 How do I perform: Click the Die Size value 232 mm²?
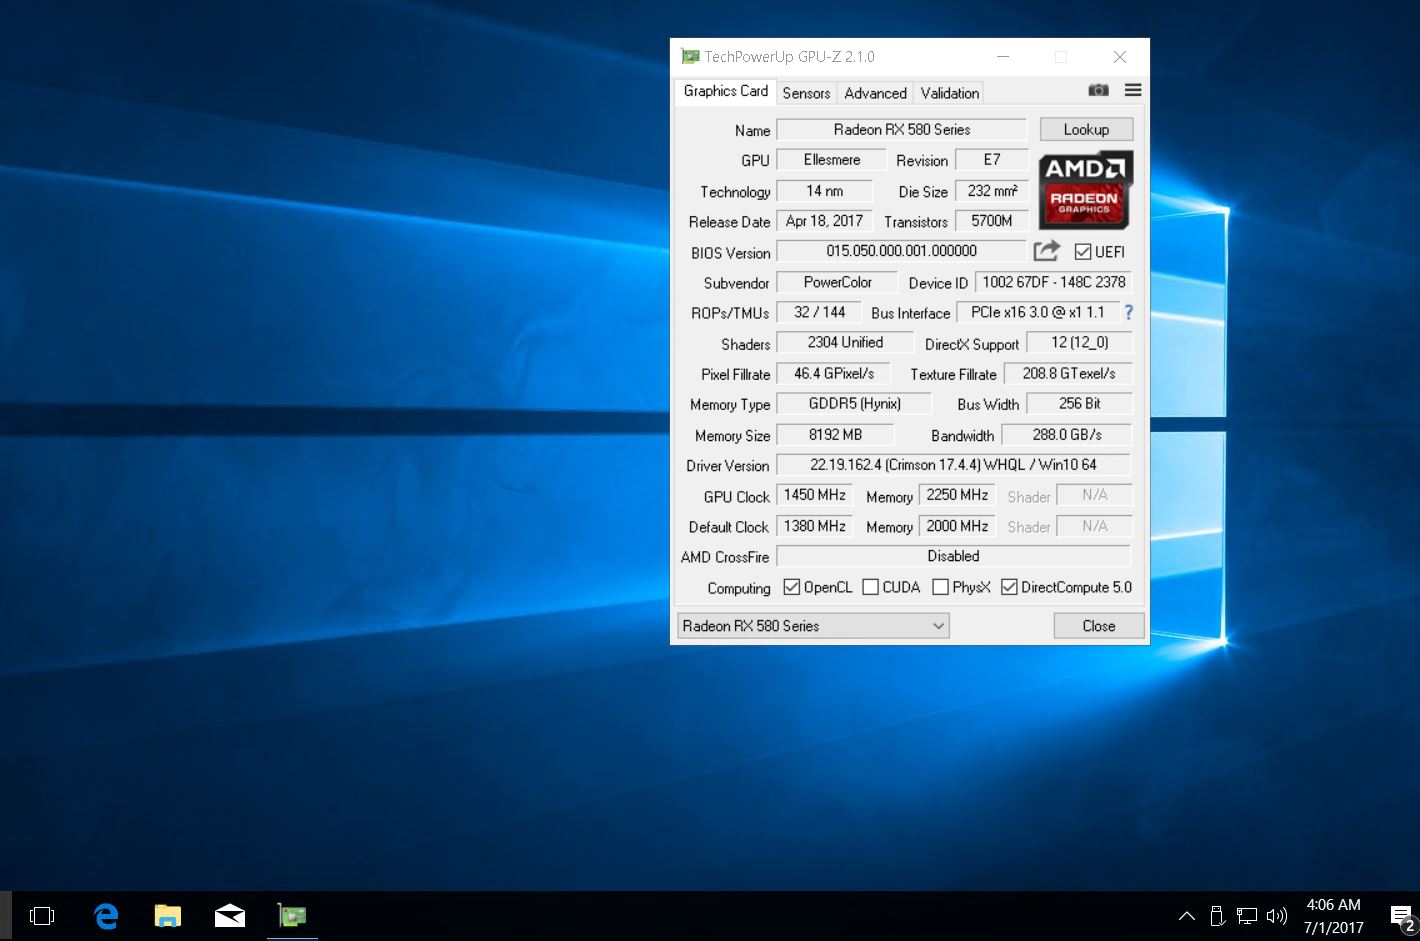coord(992,191)
